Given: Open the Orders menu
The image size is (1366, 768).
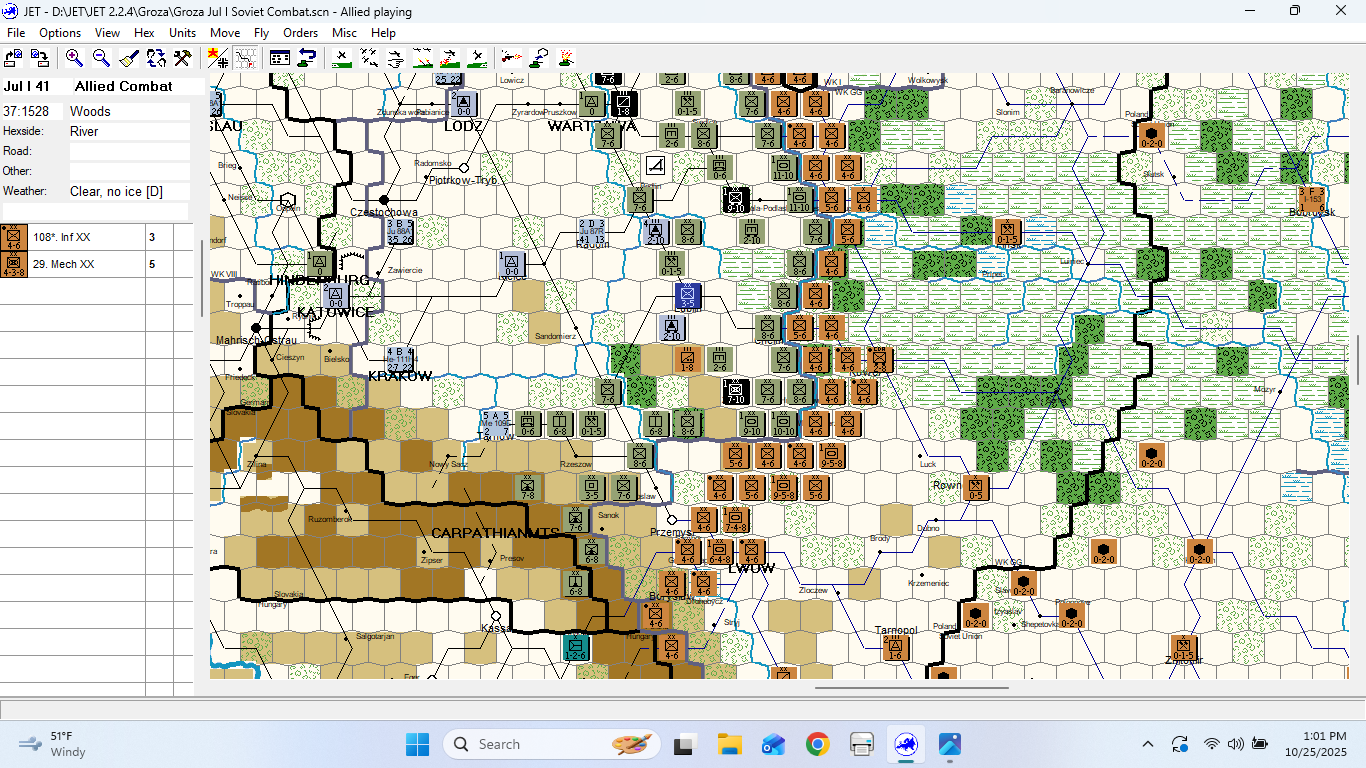Looking at the screenshot, I should (300, 33).
